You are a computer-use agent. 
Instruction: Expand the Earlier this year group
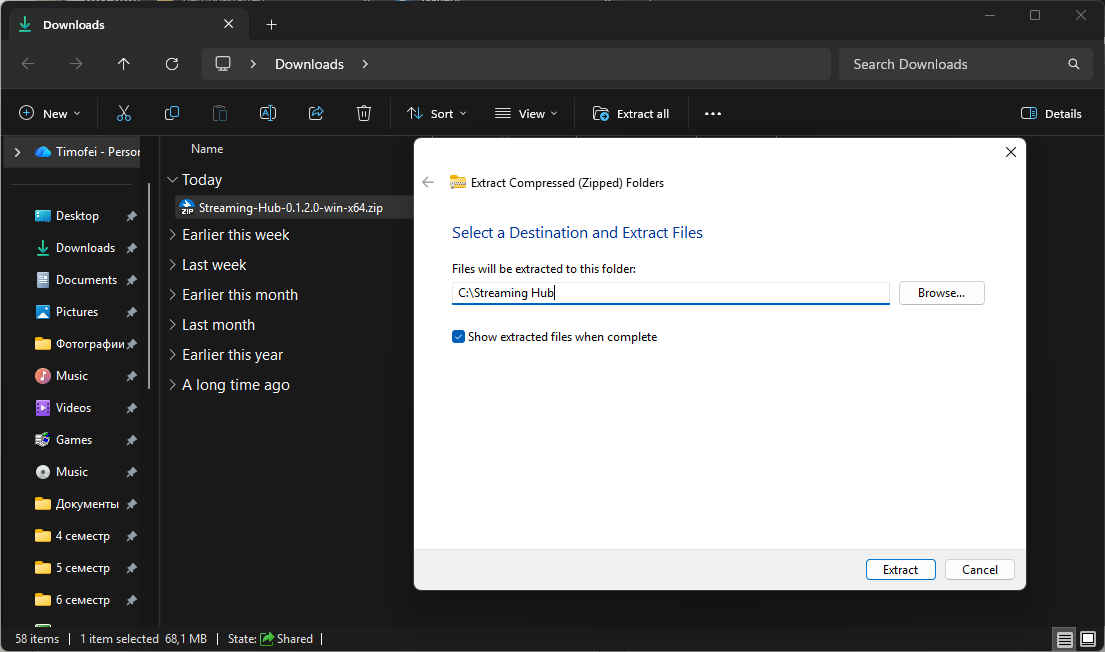pyautogui.click(x=172, y=355)
